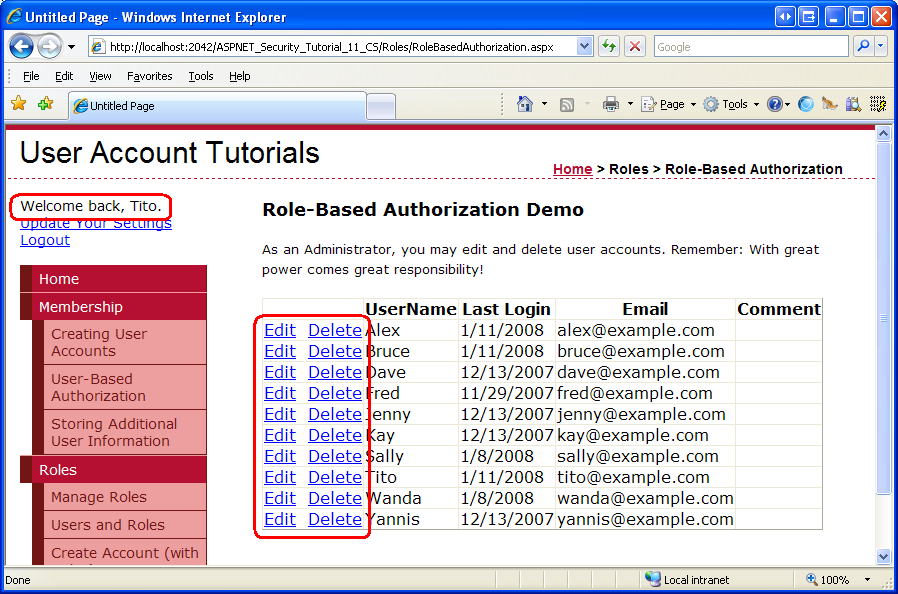Screen dimensions: 898x594
Task: Click the Print icon in toolbar
Action: [611, 104]
